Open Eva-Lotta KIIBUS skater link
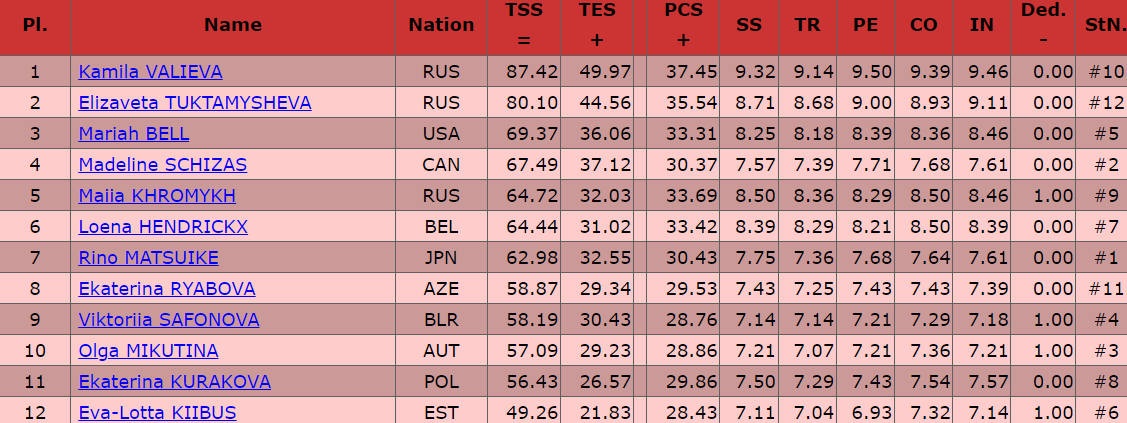The image size is (1127, 423). [x=158, y=412]
